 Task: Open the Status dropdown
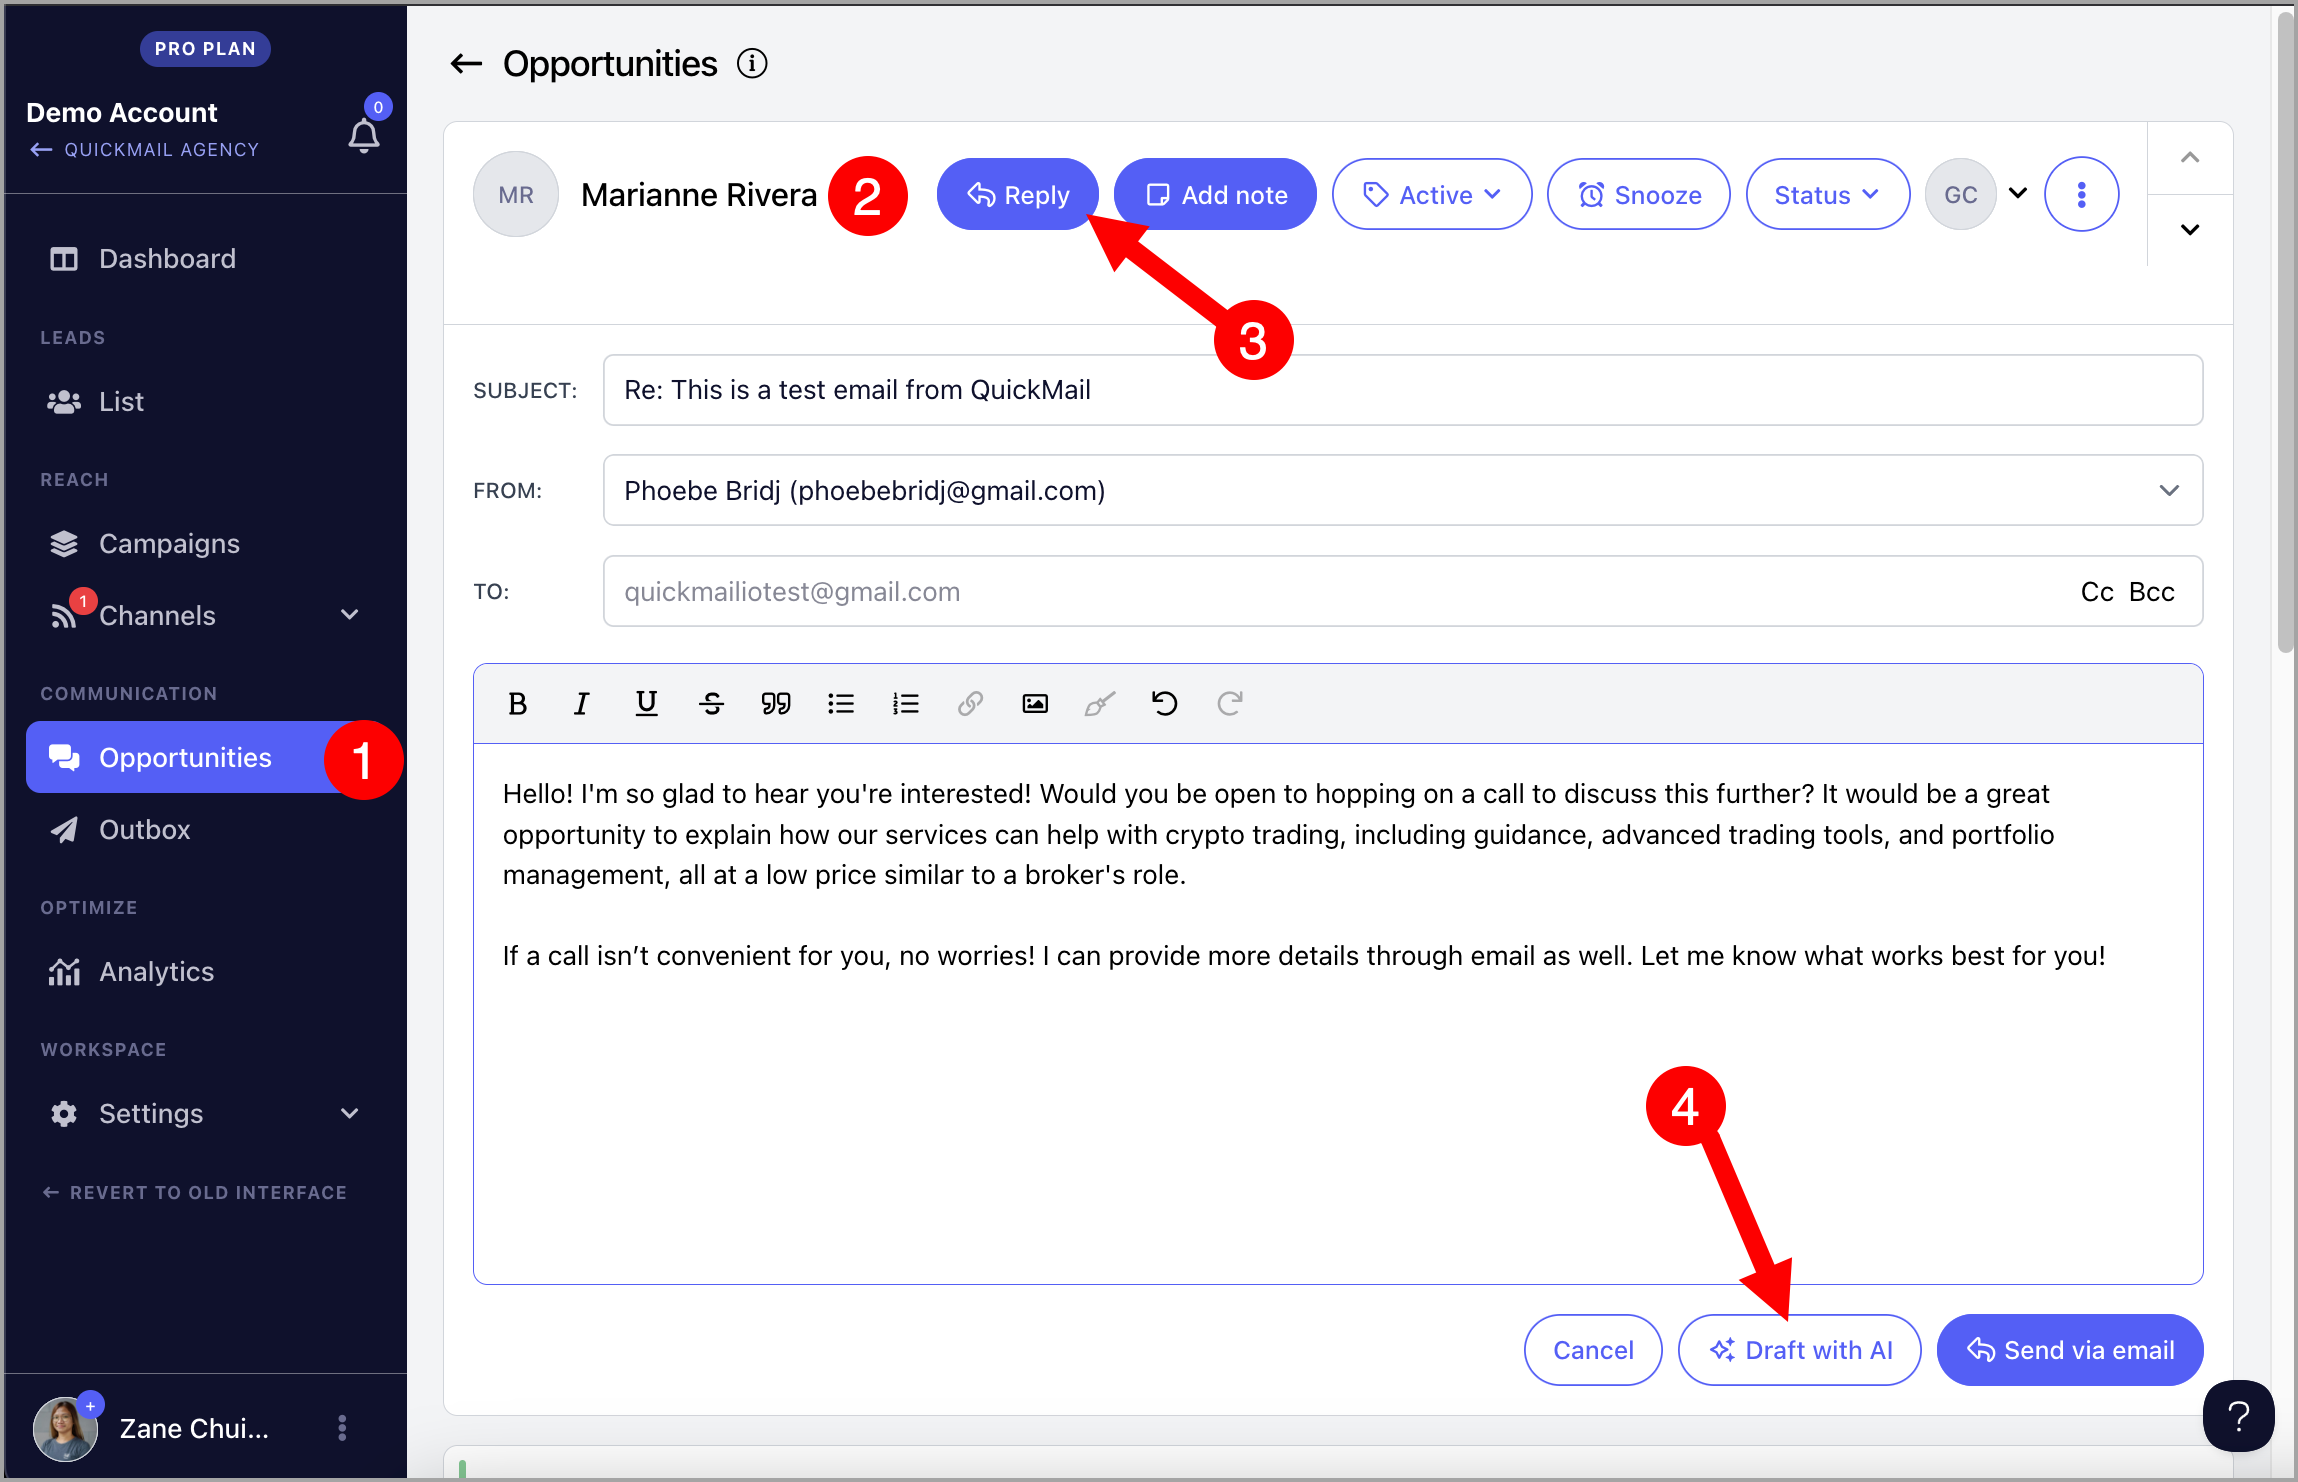coord(1828,194)
